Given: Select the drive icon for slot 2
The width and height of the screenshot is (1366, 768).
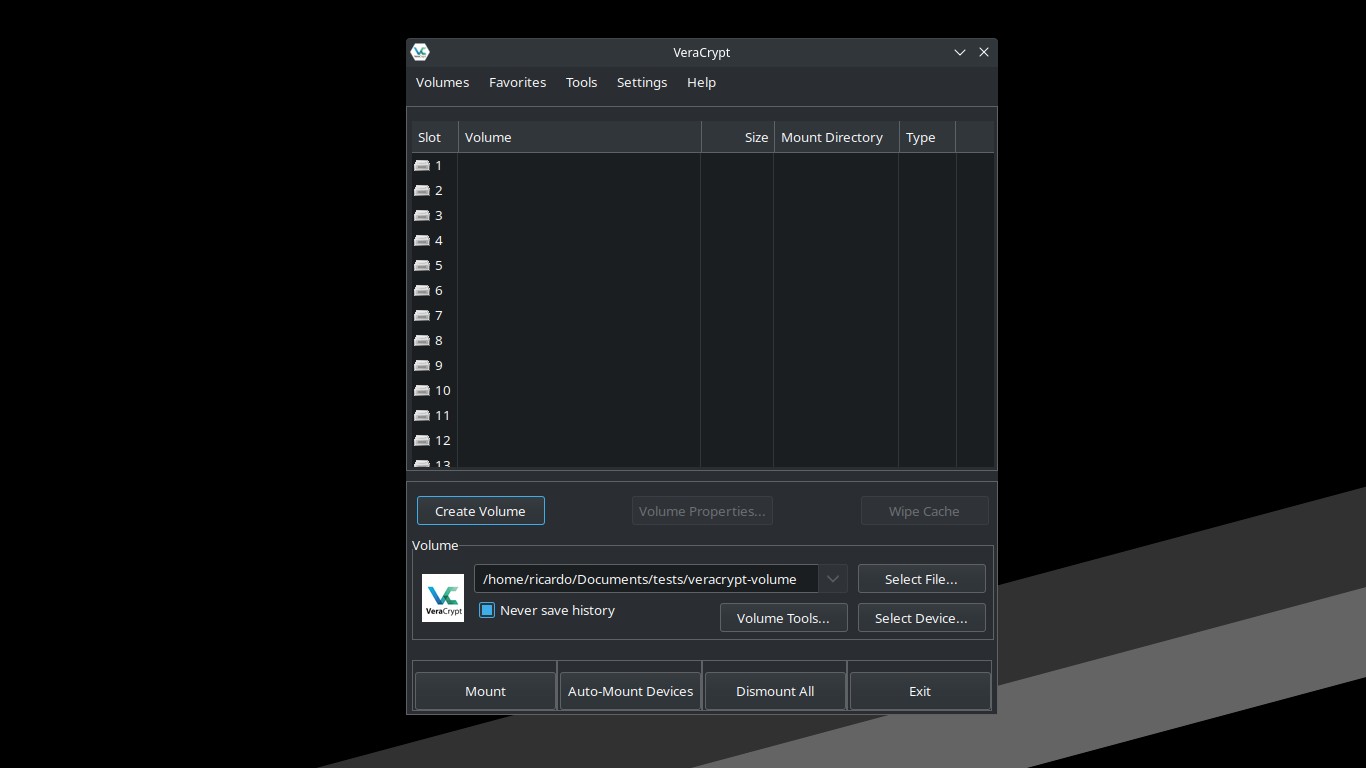Looking at the screenshot, I should 422,190.
